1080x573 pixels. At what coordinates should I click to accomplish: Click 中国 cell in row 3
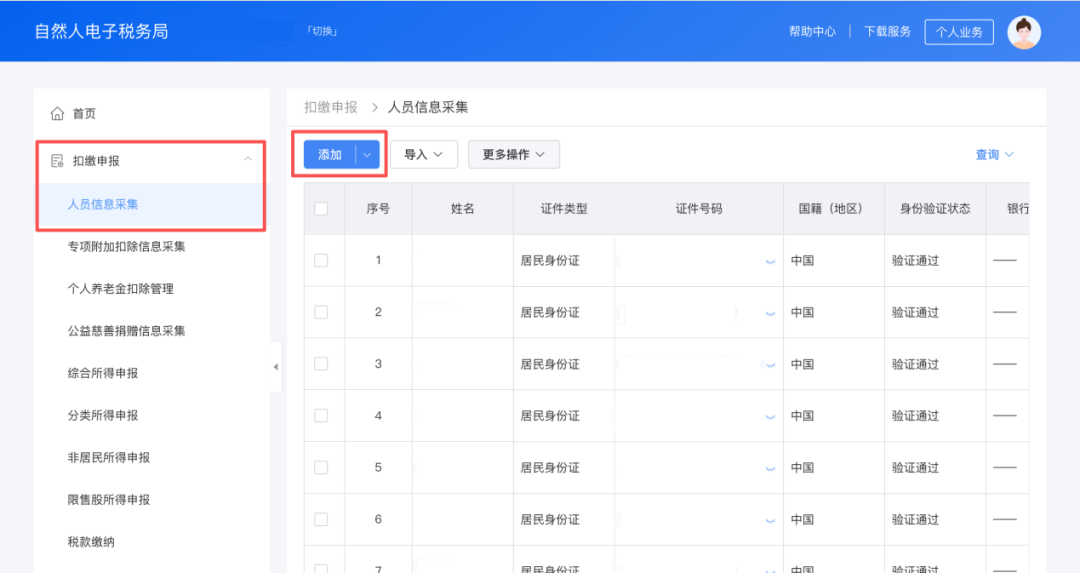(x=802, y=364)
